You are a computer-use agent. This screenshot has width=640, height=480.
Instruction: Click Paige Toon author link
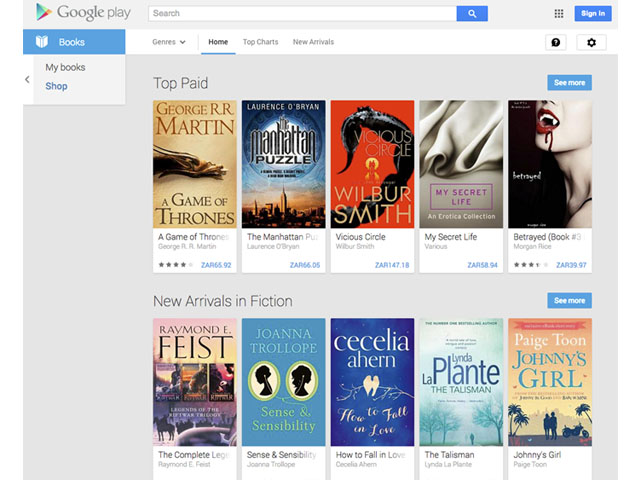pyautogui.click(x=530, y=464)
